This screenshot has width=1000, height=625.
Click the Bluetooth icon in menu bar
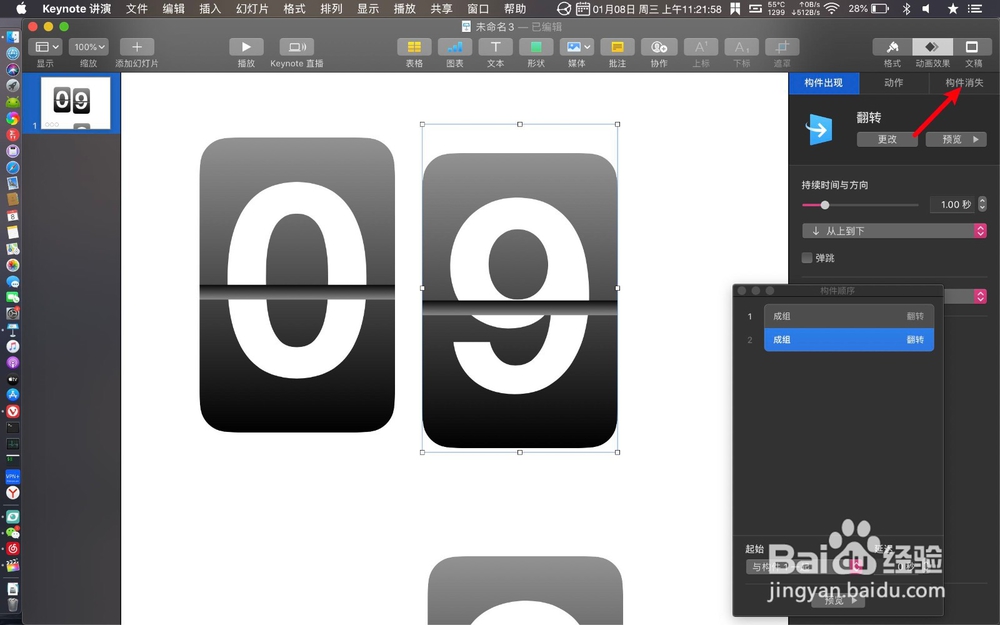pos(907,8)
